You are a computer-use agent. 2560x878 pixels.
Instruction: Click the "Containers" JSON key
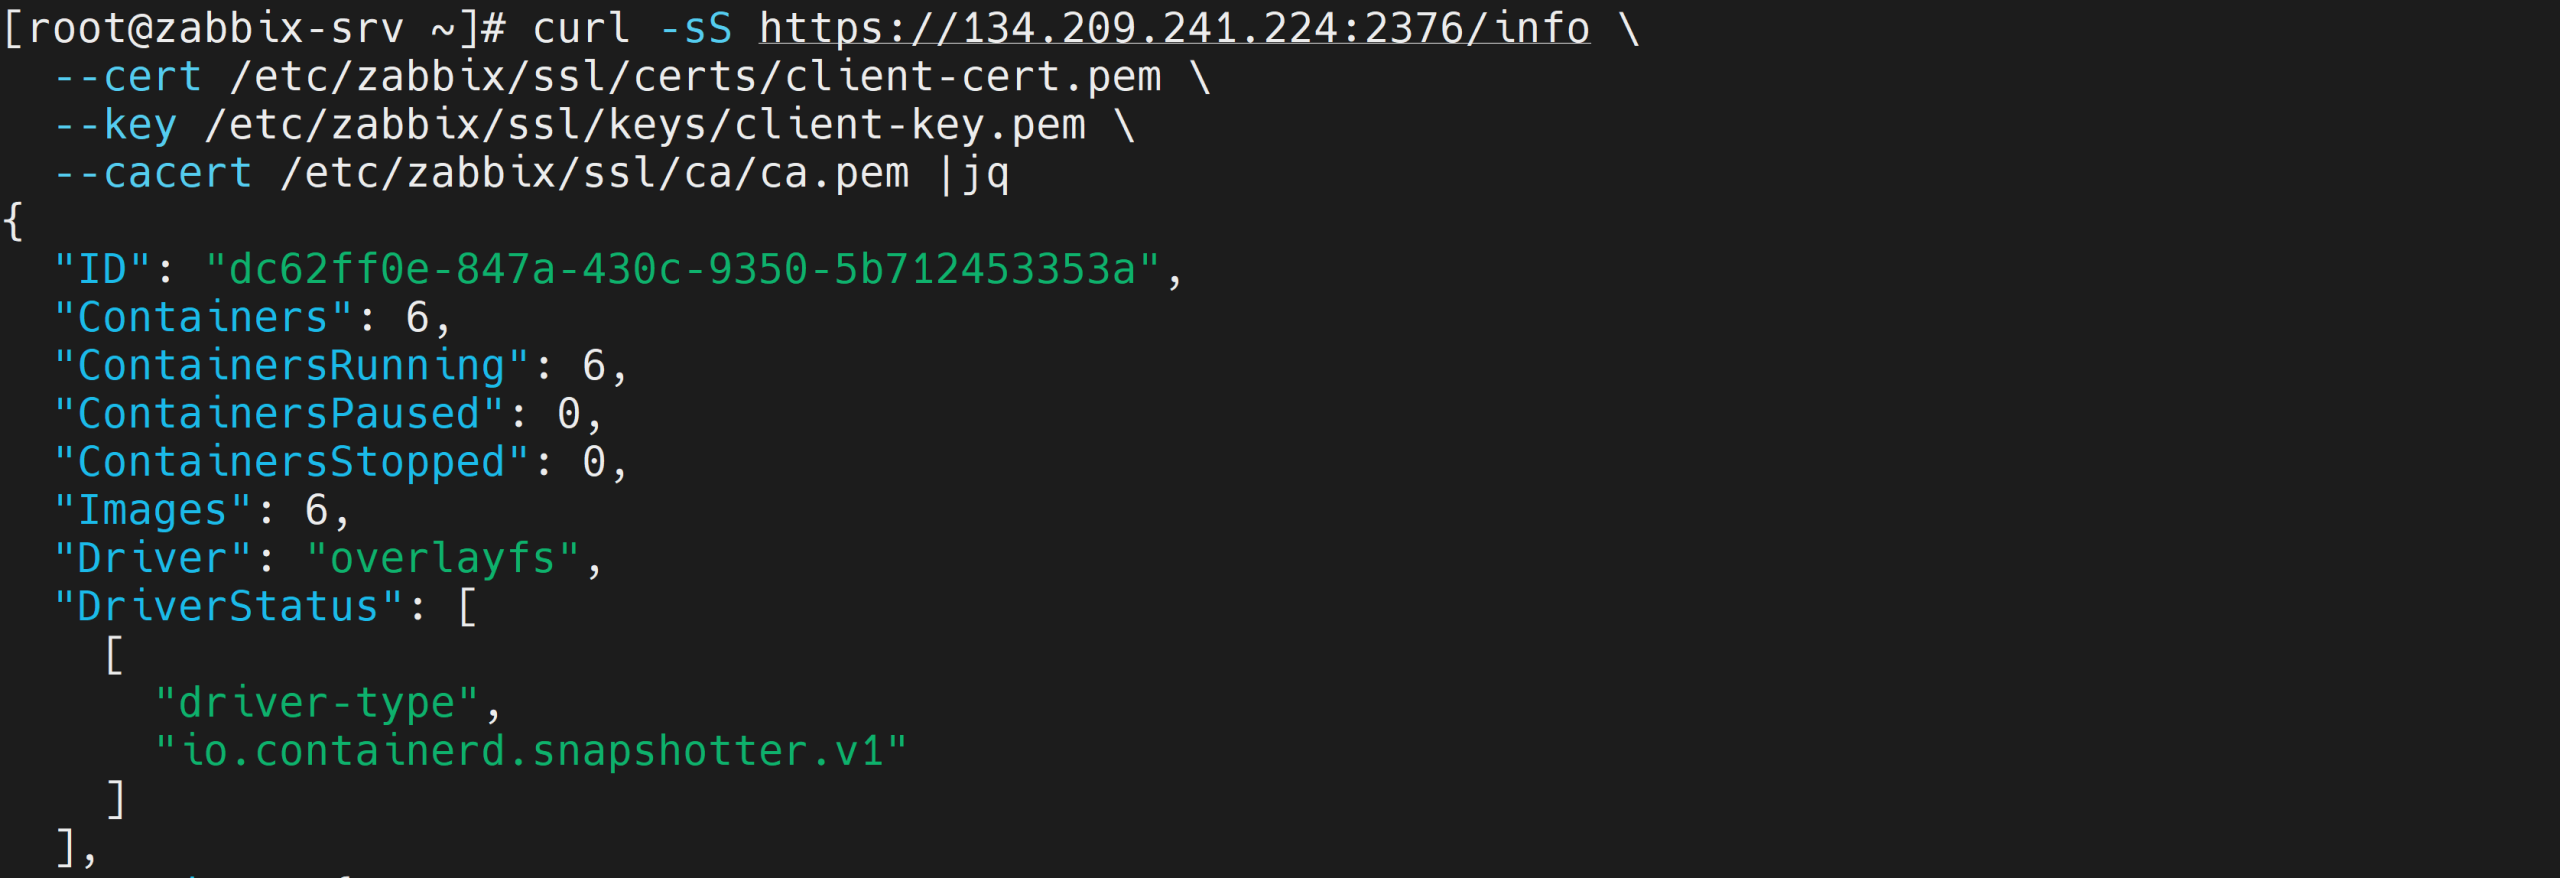pos(203,317)
